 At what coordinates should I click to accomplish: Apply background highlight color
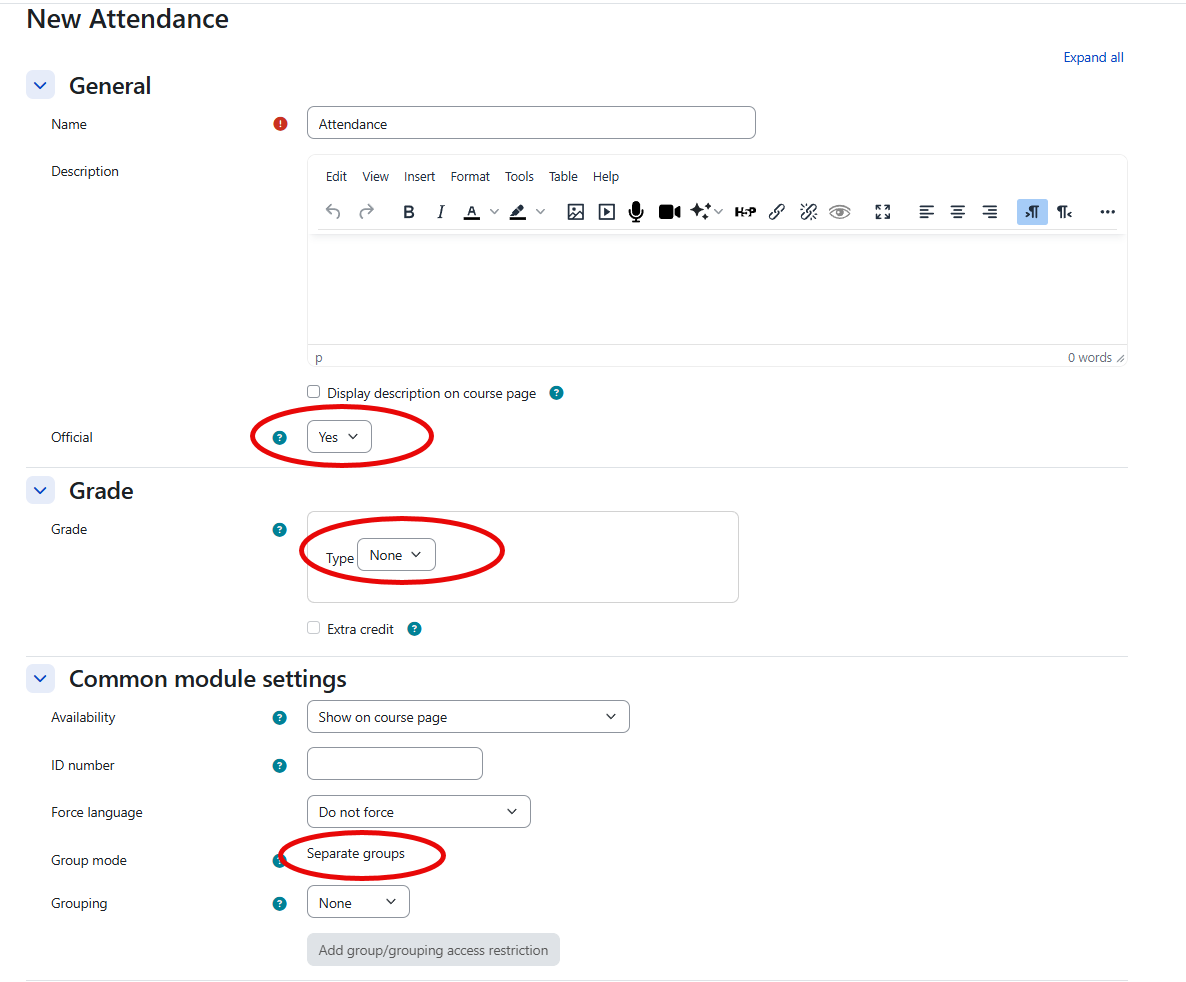pyautogui.click(x=517, y=212)
